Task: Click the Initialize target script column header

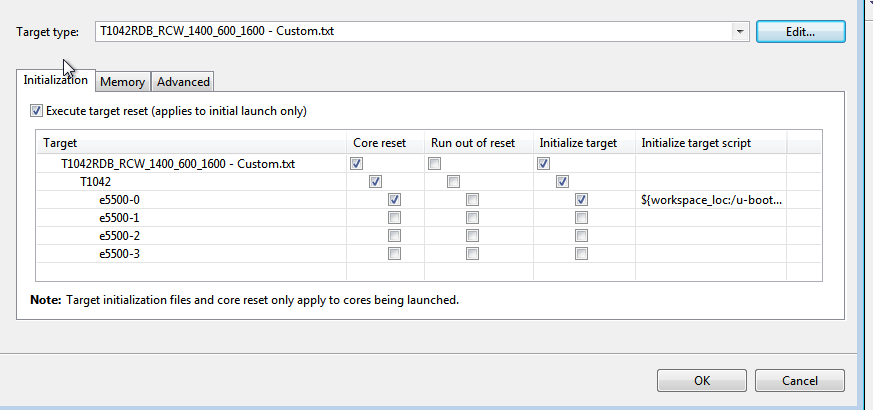Action: tap(696, 143)
